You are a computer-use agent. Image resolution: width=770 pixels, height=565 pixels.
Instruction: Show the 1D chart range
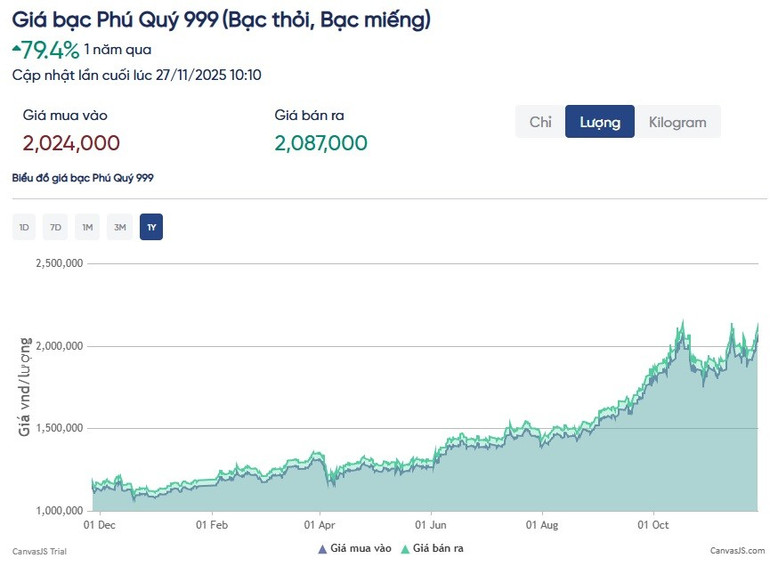click(x=24, y=228)
